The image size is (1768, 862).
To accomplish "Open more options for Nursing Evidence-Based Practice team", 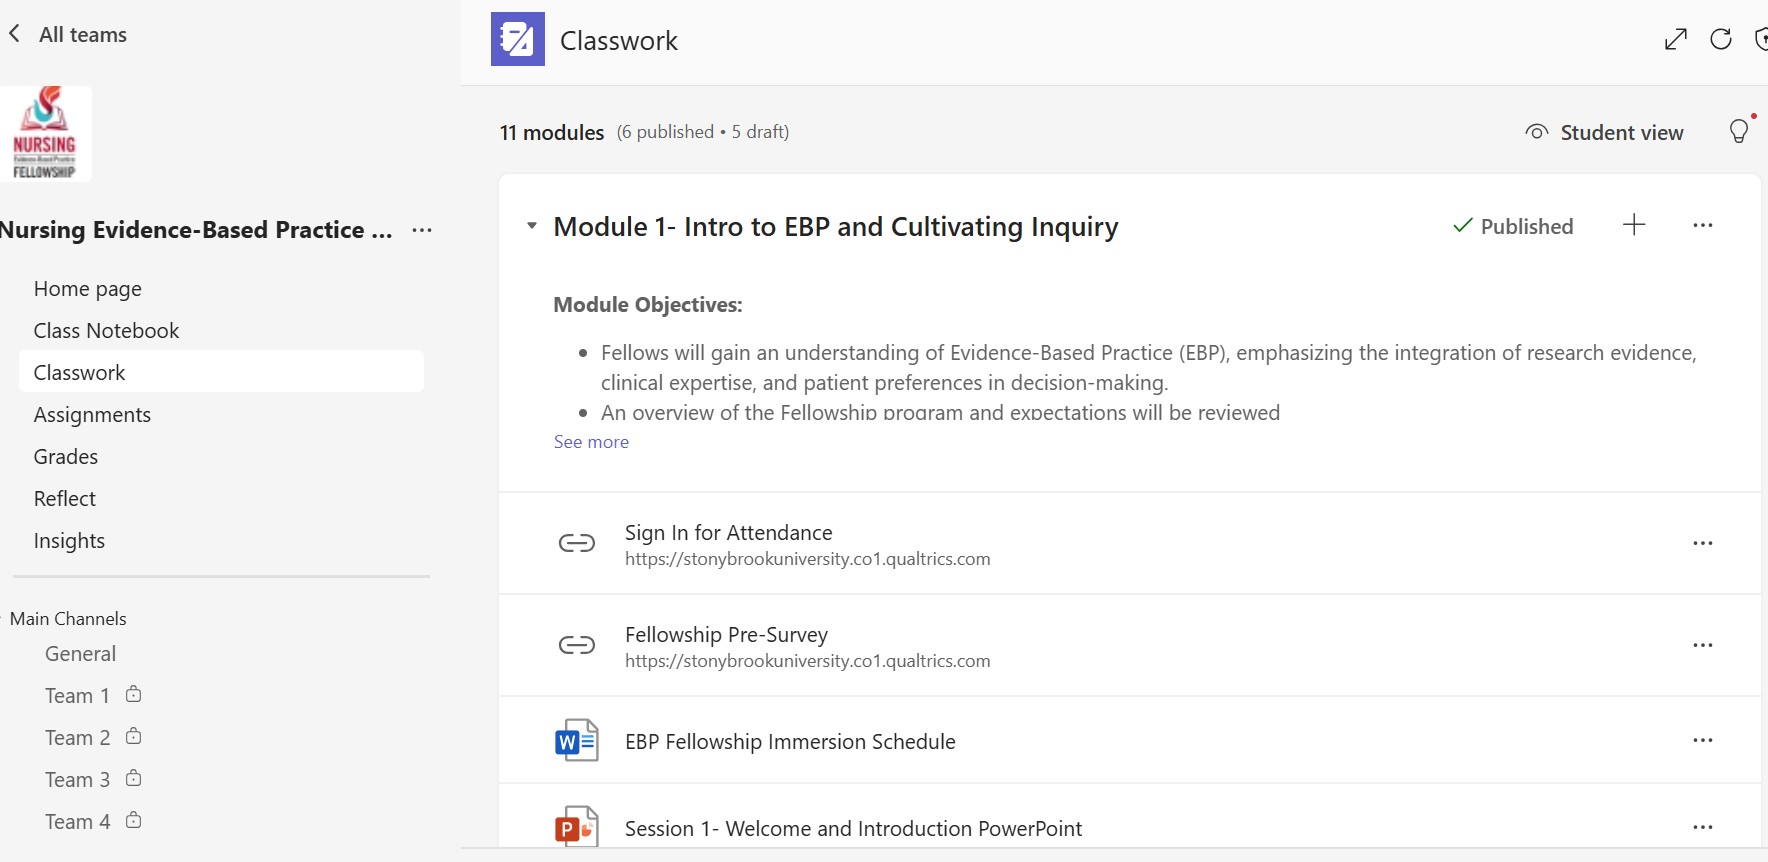I will point(422,230).
